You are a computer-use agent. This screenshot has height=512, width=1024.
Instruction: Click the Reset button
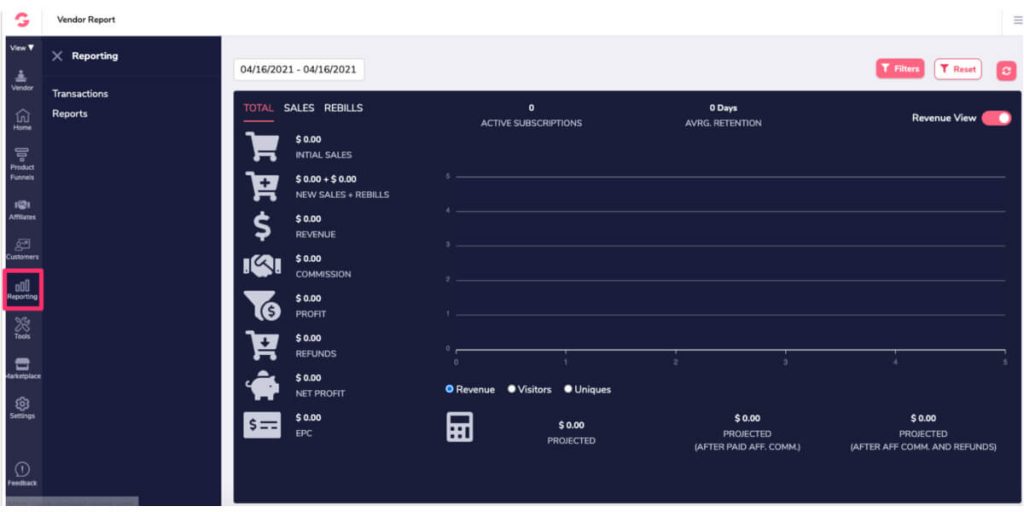(x=958, y=69)
